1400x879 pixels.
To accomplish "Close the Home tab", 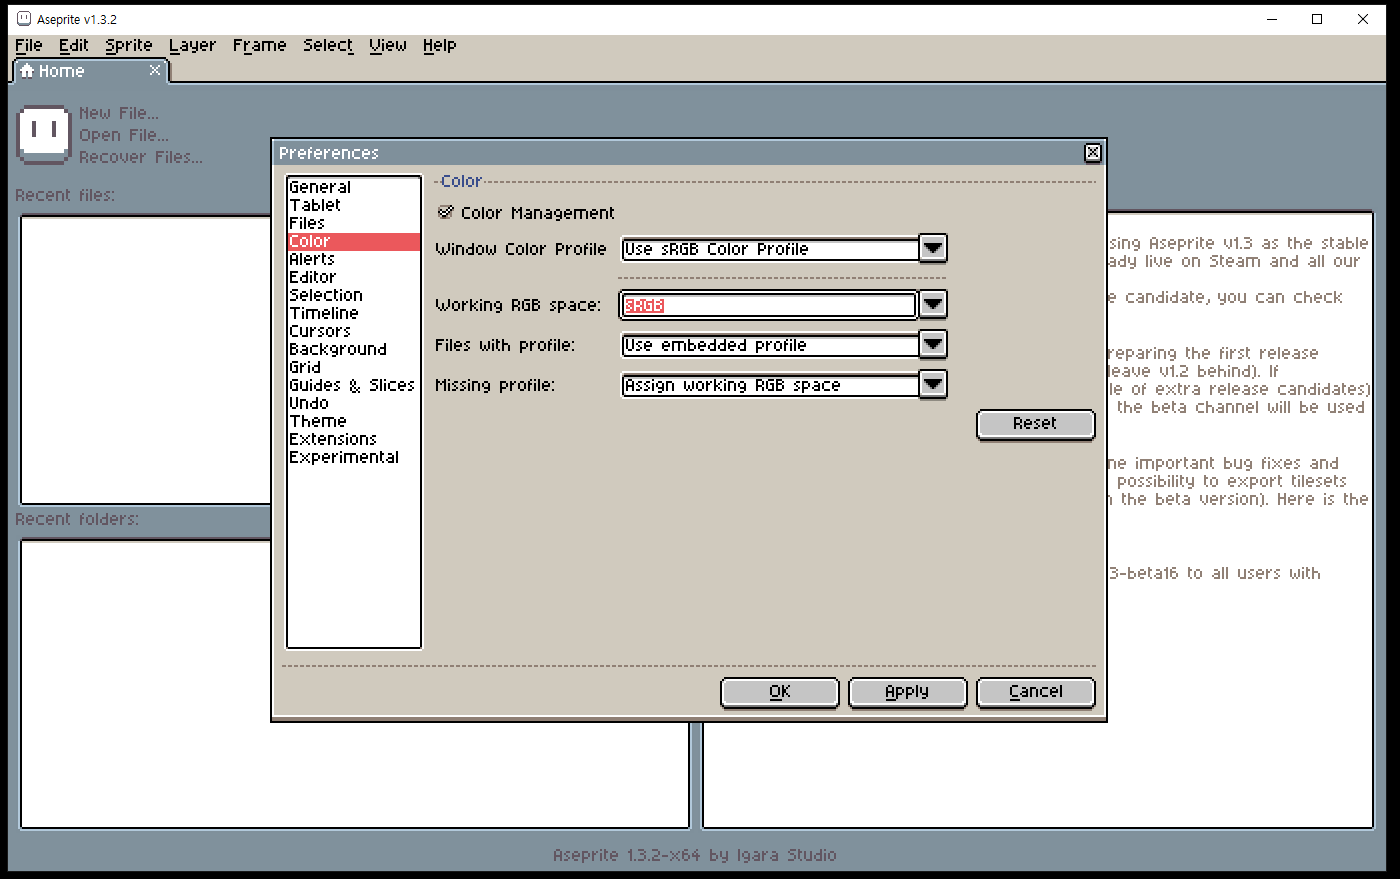I will pyautogui.click(x=155, y=70).
